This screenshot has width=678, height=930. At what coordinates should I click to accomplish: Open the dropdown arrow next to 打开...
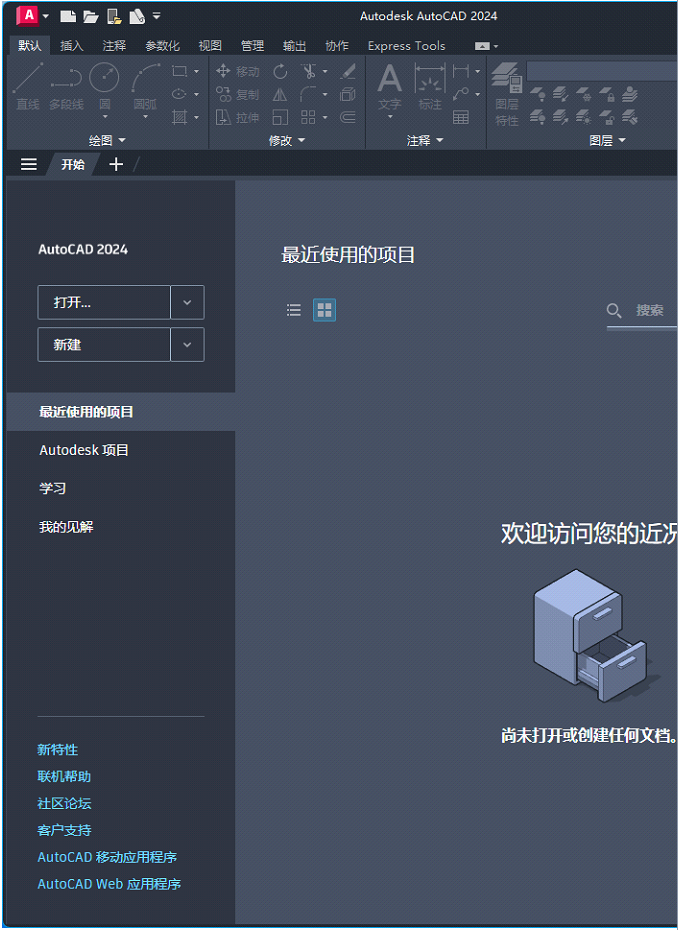[x=187, y=302]
